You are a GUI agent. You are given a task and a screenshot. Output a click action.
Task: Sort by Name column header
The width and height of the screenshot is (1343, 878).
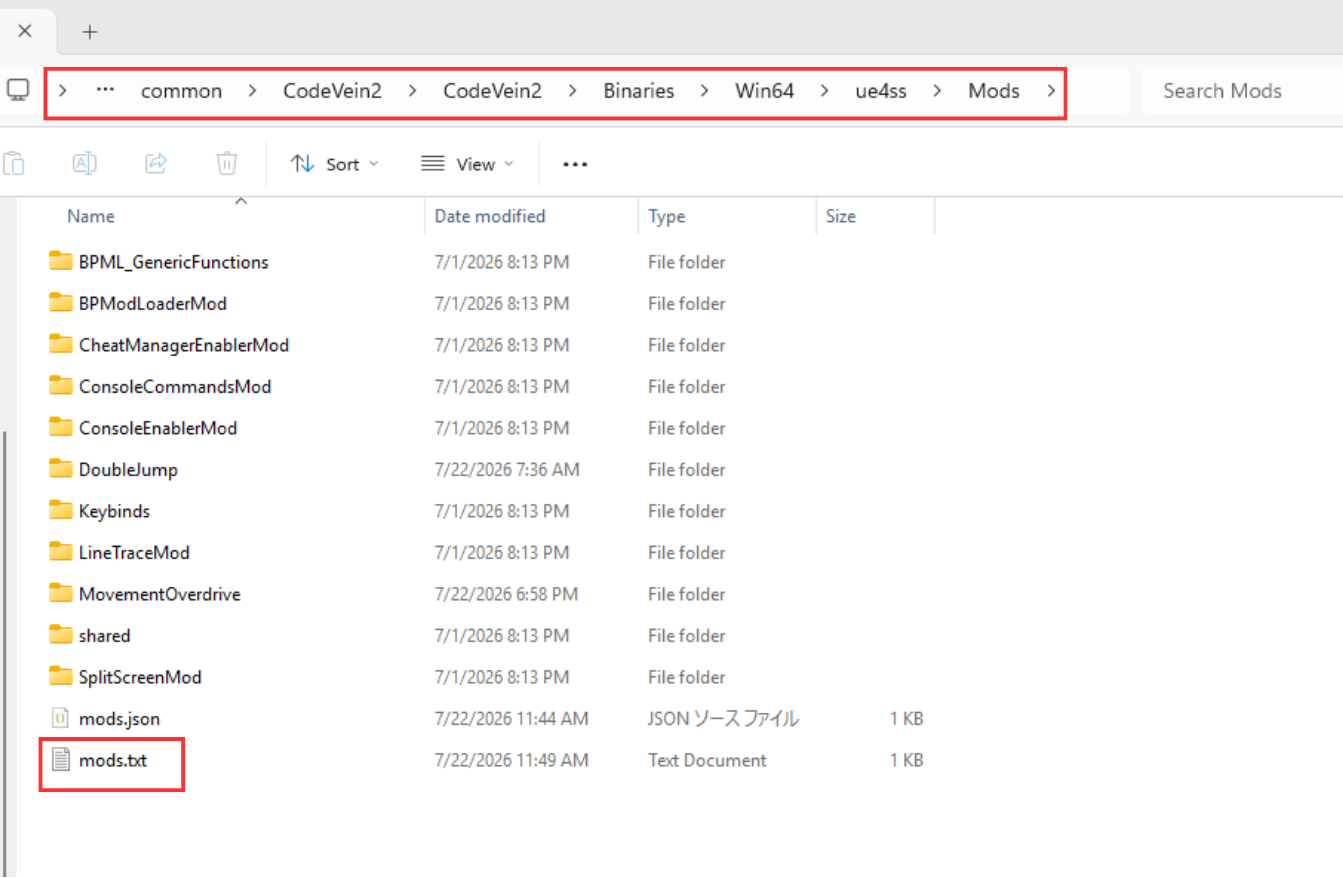(x=91, y=216)
